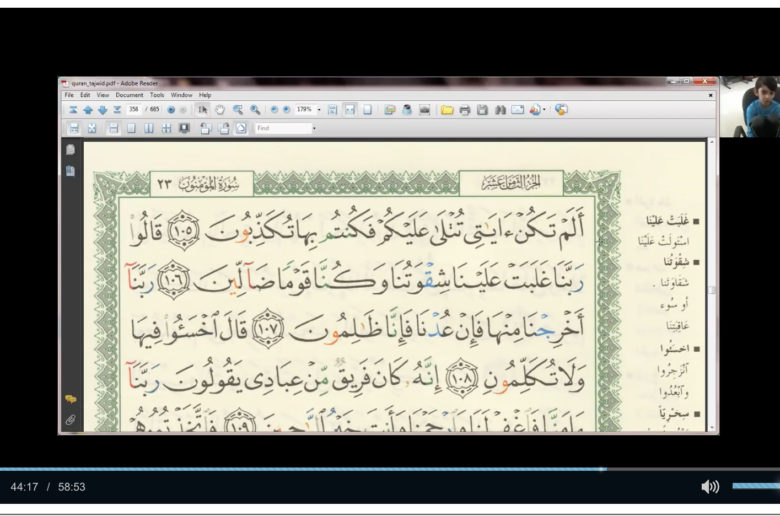Click the Find text field

pos(283,128)
